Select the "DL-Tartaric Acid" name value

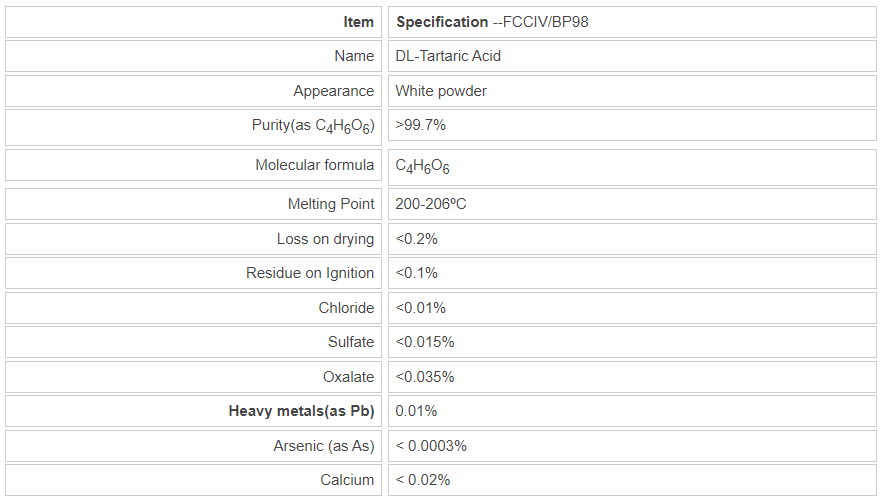pos(448,56)
